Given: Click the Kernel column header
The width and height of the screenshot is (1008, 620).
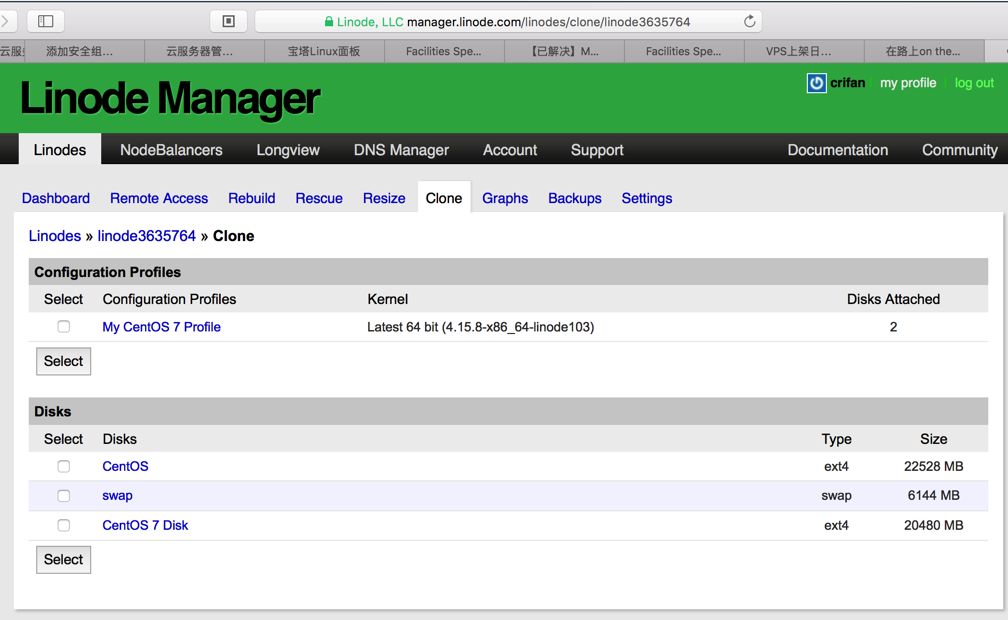Looking at the screenshot, I should coord(388,299).
